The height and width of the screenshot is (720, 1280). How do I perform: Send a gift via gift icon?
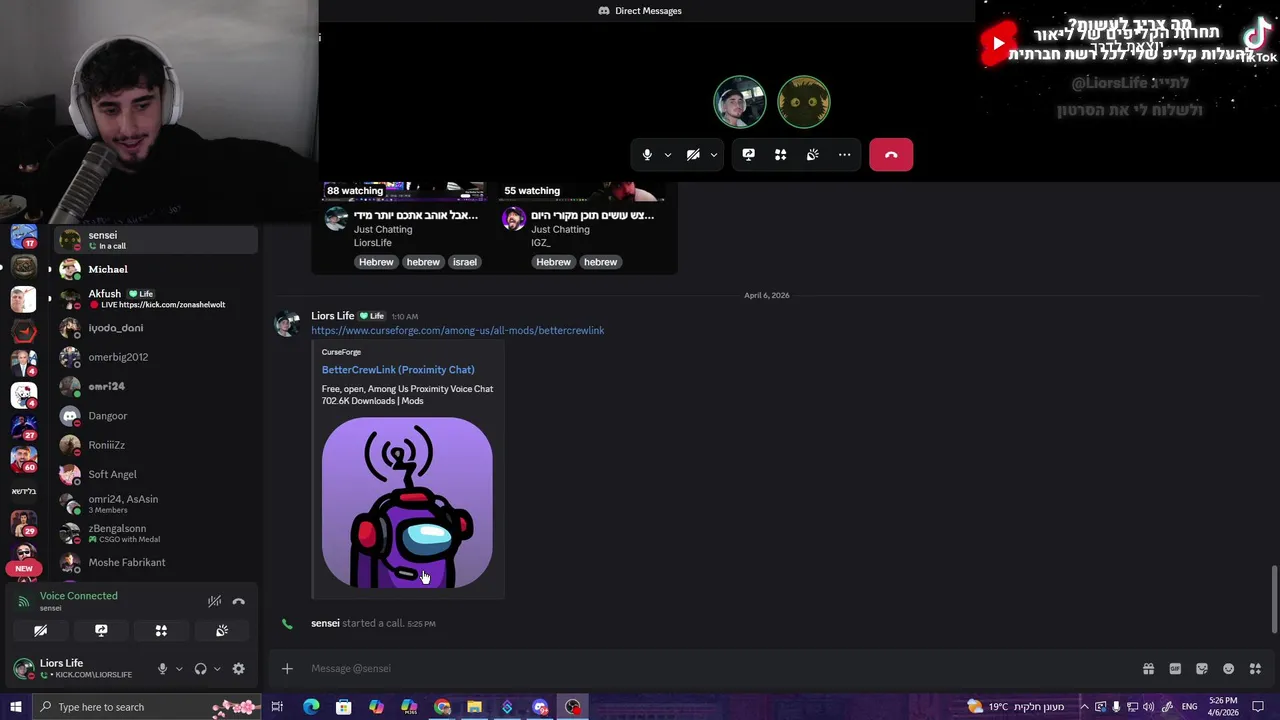pyautogui.click(x=1148, y=669)
